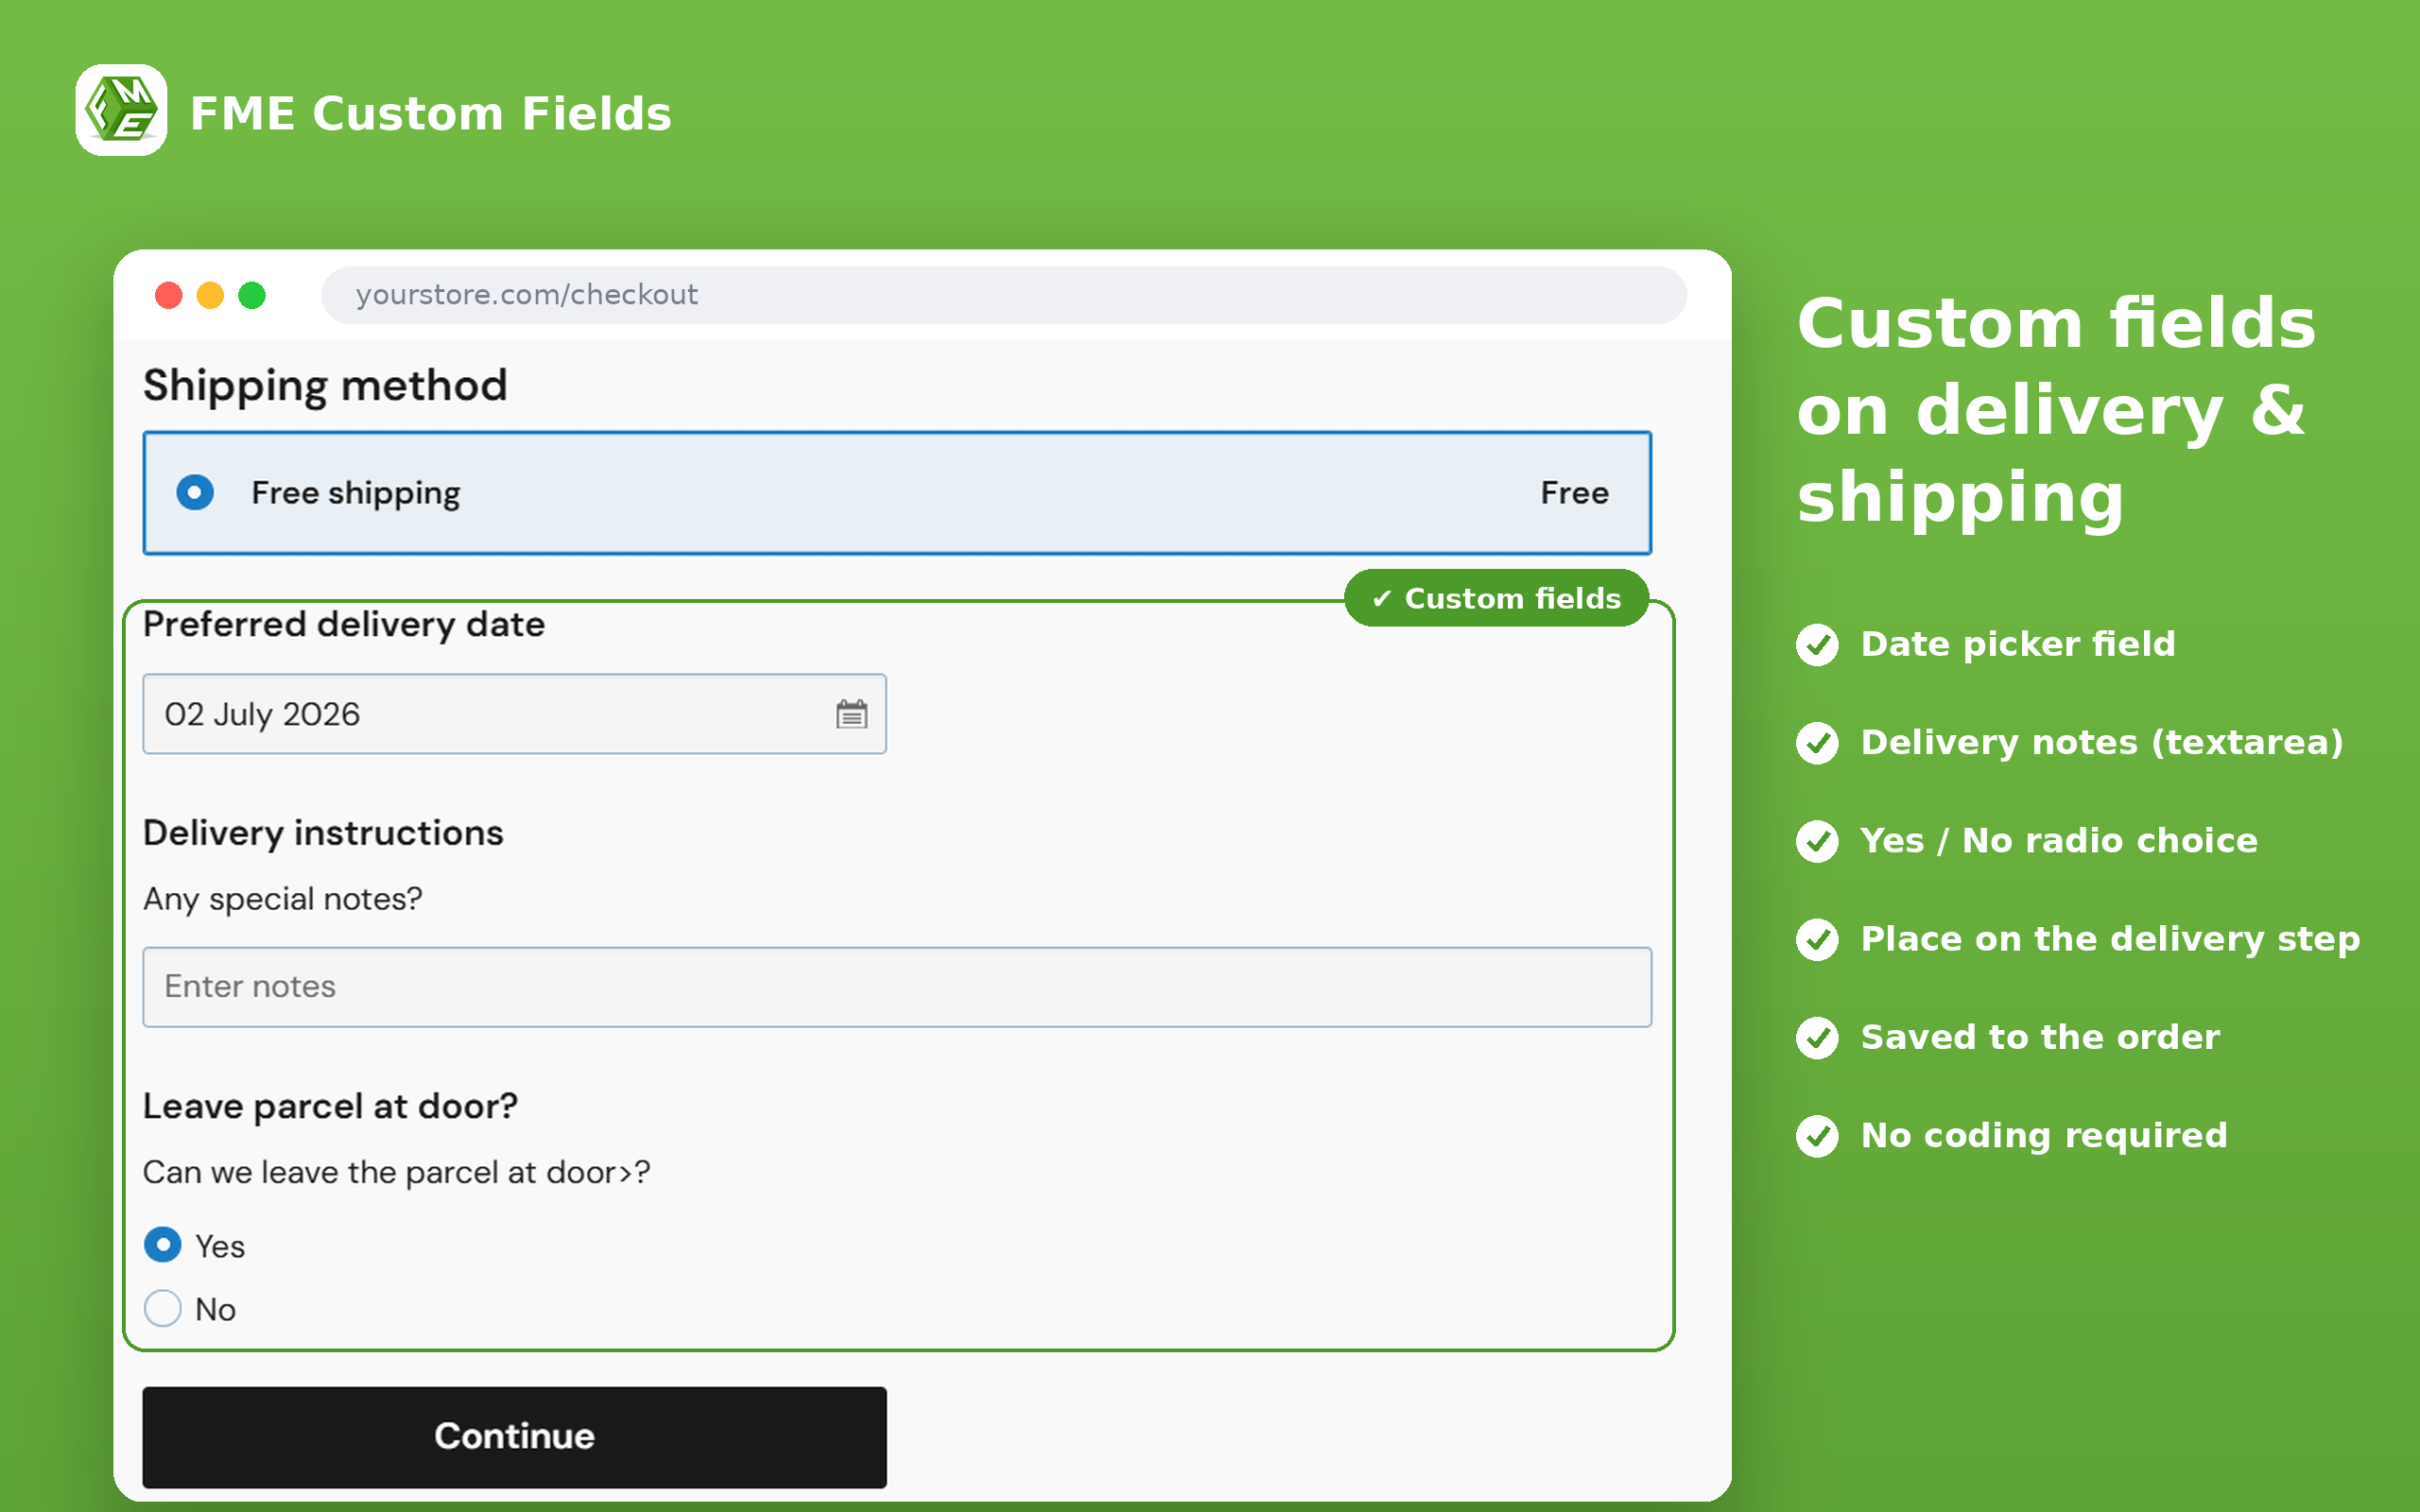Open the Preferred delivery date field
This screenshot has width=2420, height=1512.
[514, 714]
